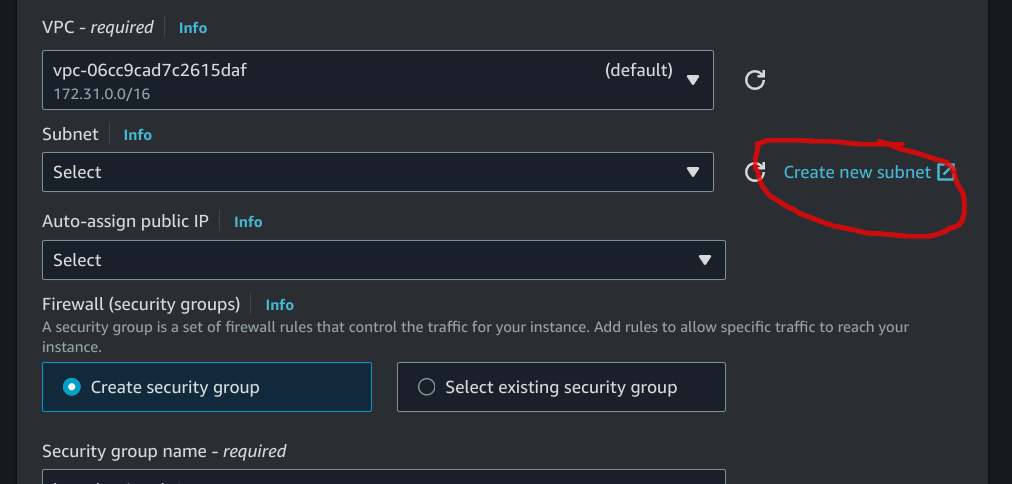
Task: Click the Firewall (security groups) heading
Action: [141, 304]
